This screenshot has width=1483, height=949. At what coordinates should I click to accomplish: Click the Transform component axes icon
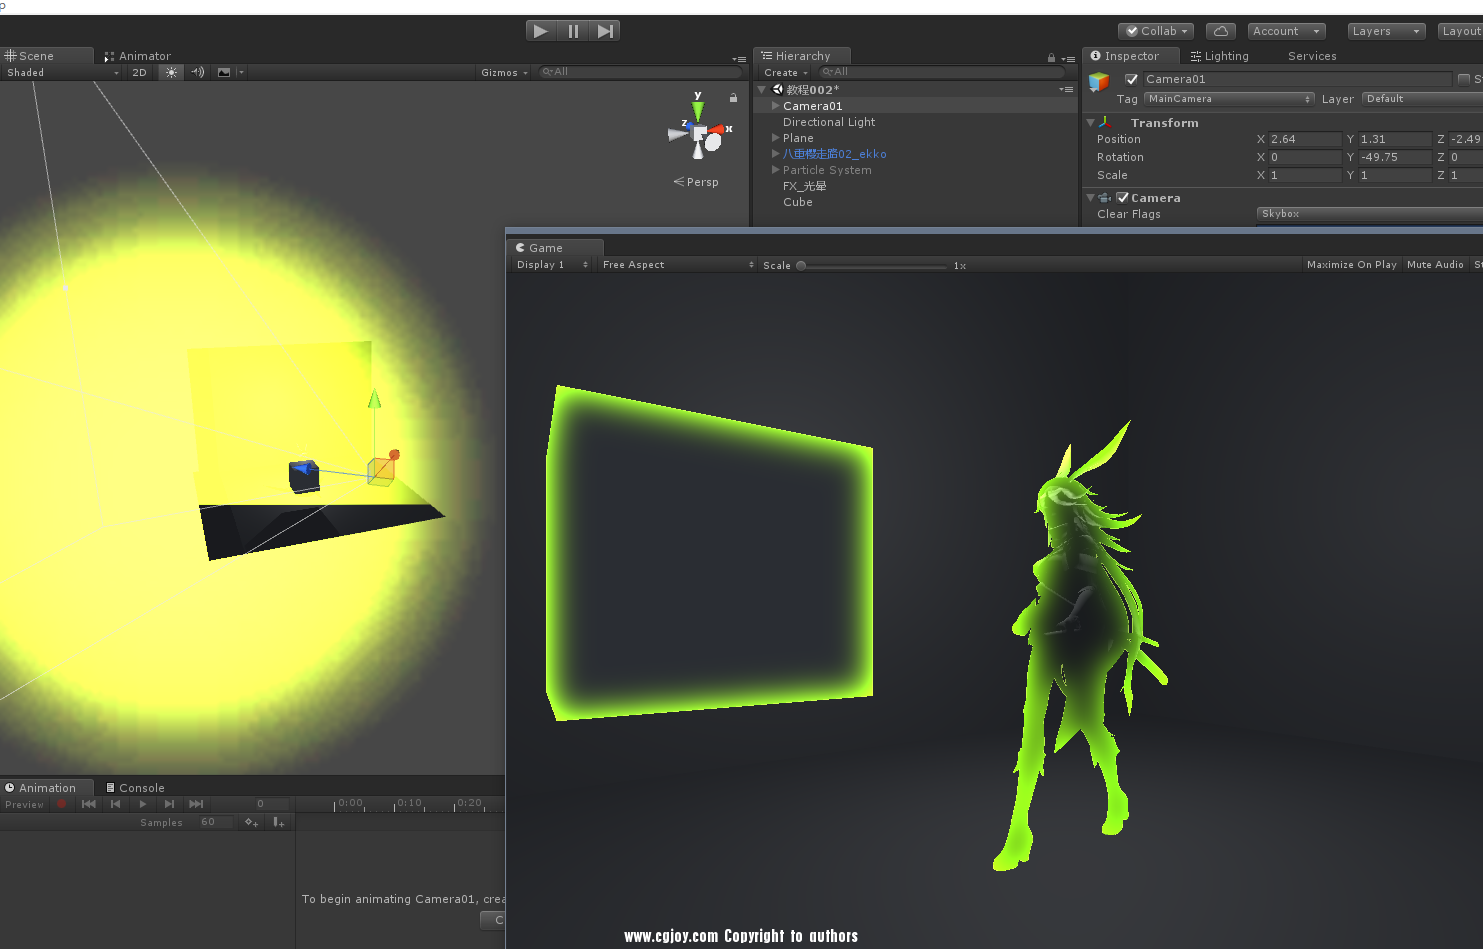point(1105,122)
